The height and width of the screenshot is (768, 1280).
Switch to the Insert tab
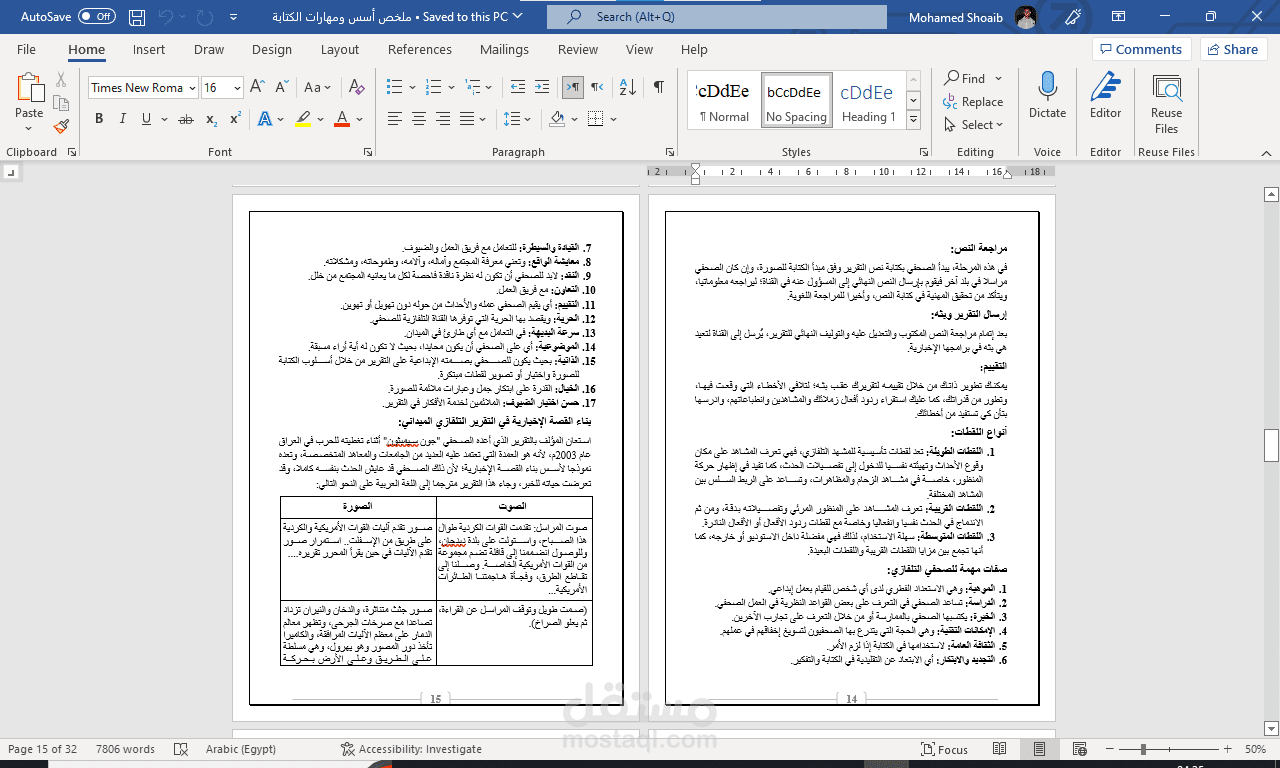(x=149, y=49)
